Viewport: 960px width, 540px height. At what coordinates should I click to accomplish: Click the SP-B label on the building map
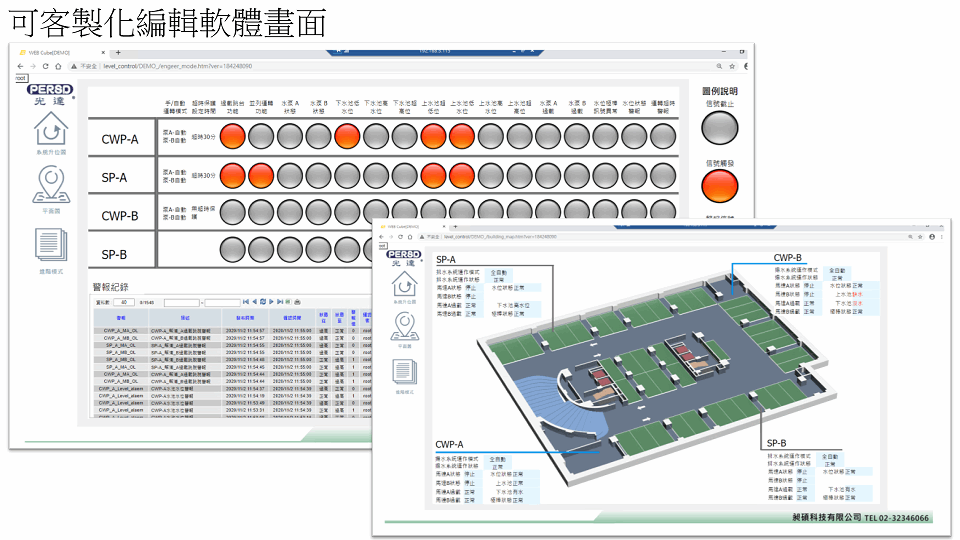click(776, 442)
